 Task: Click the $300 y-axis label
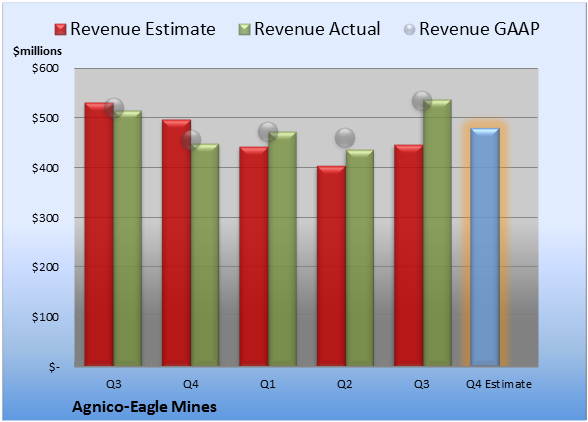coord(45,218)
